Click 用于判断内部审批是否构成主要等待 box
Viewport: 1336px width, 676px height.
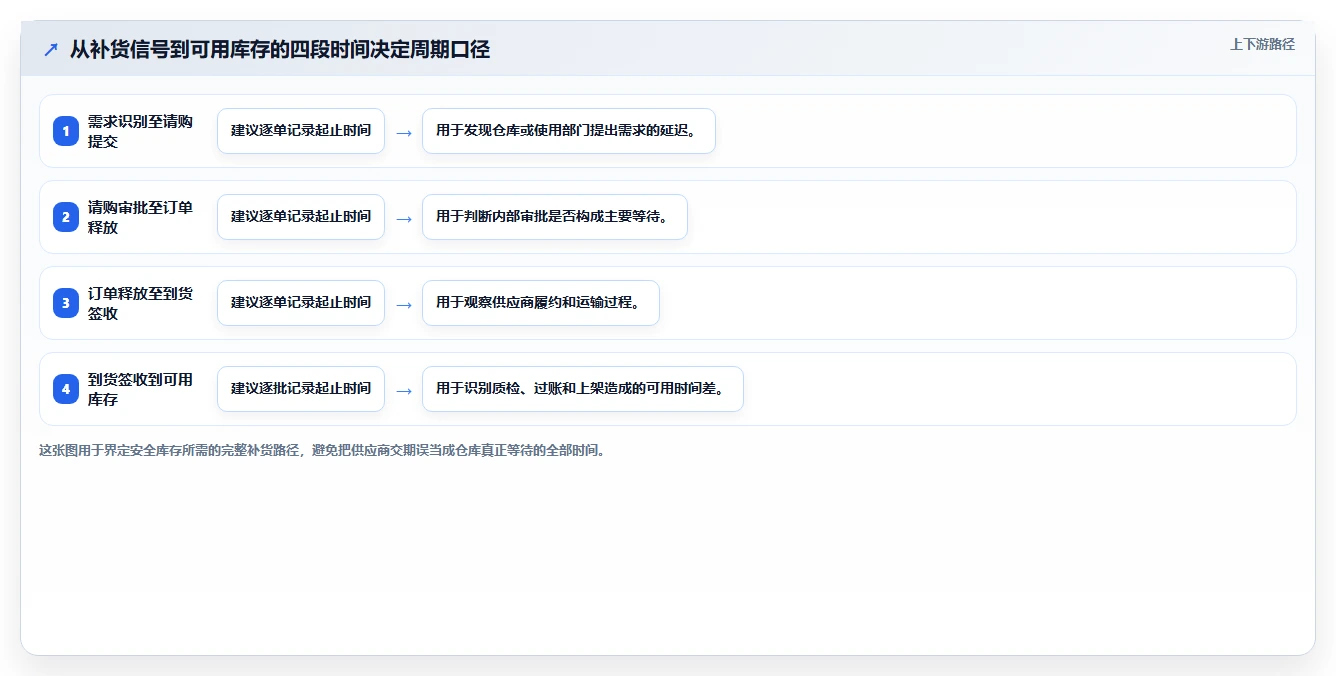coord(555,217)
